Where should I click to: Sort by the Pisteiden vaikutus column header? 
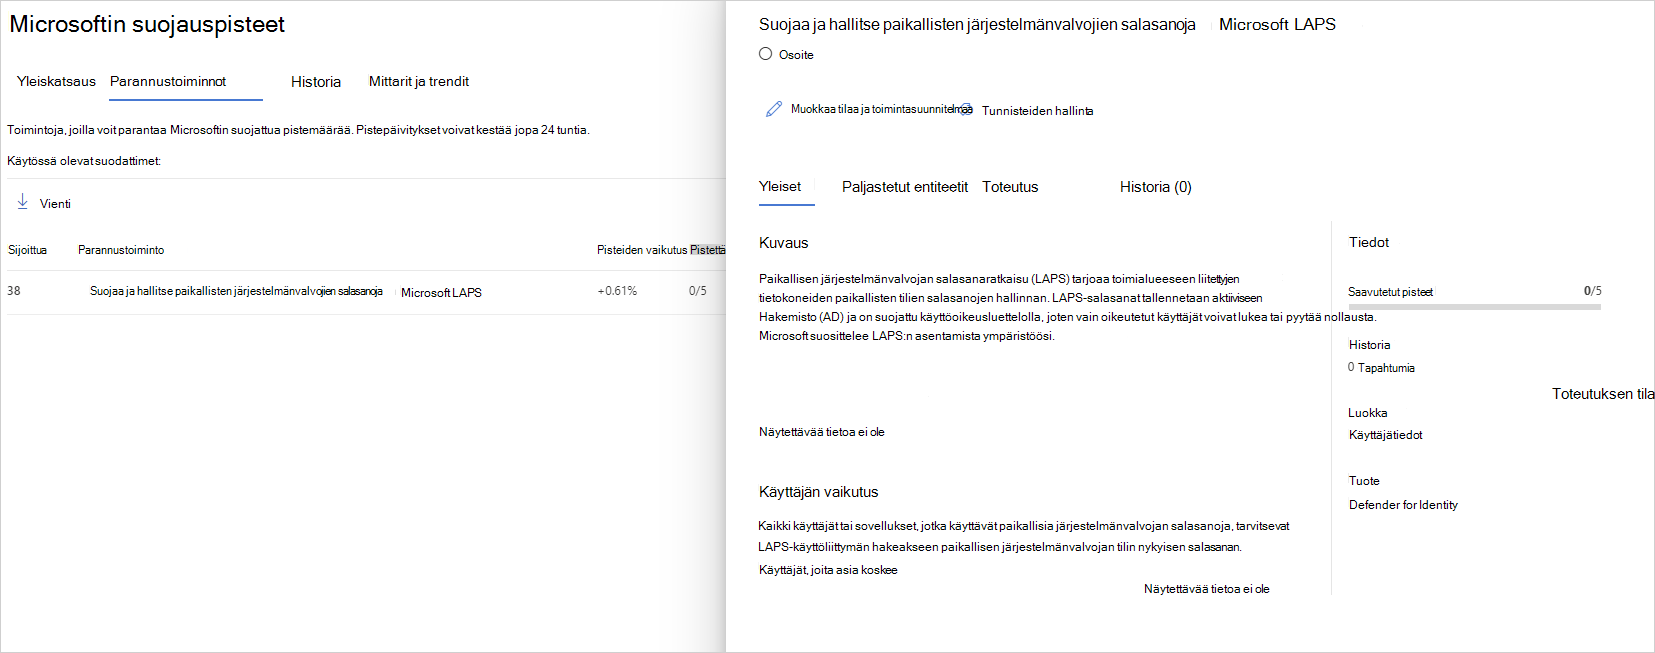[642, 250]
